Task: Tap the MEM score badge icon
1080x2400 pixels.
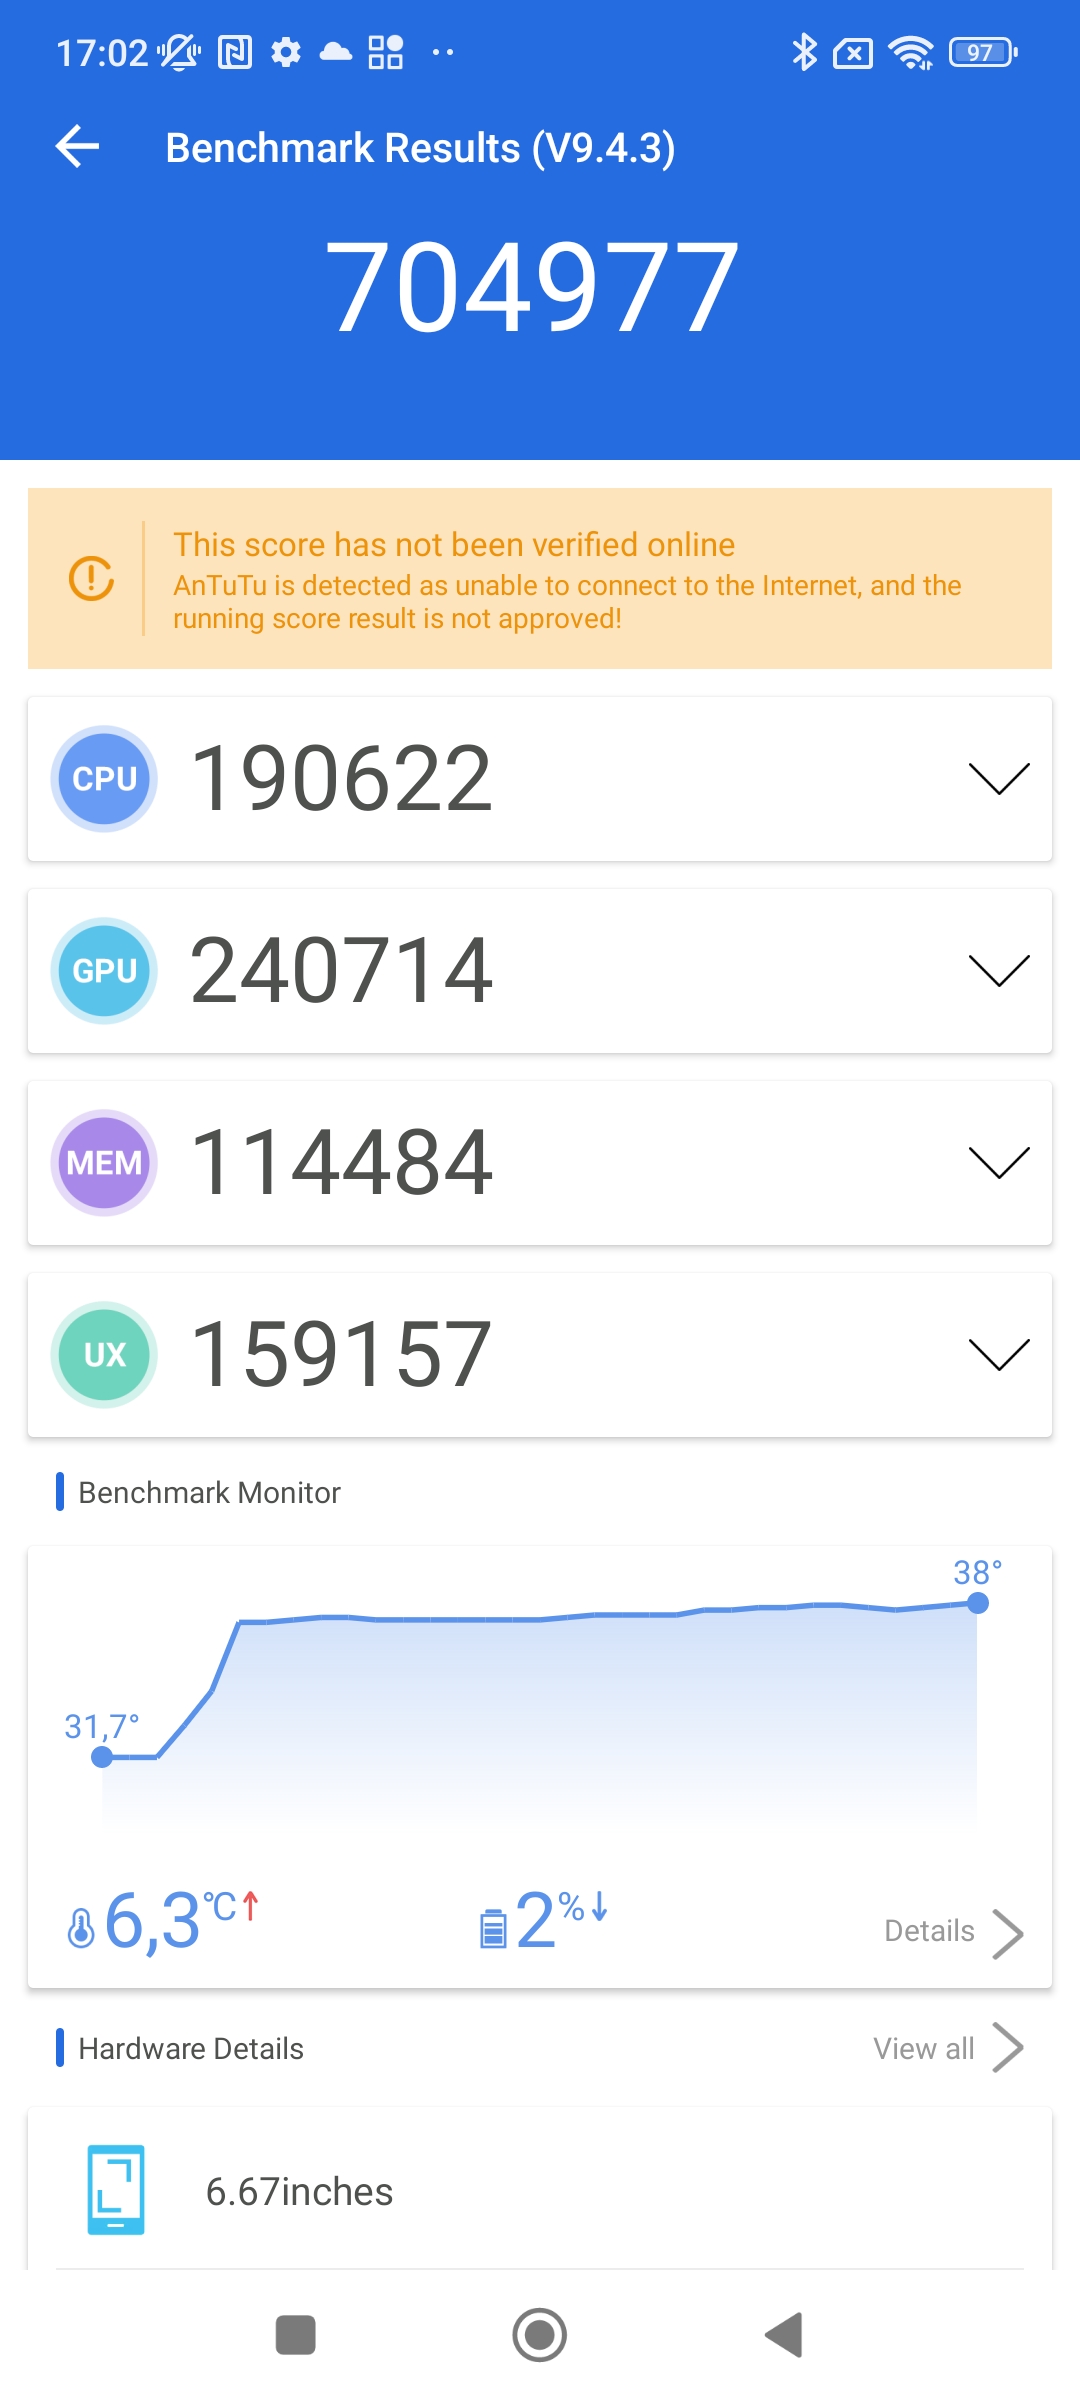Action: click(x=104, y=1163)
